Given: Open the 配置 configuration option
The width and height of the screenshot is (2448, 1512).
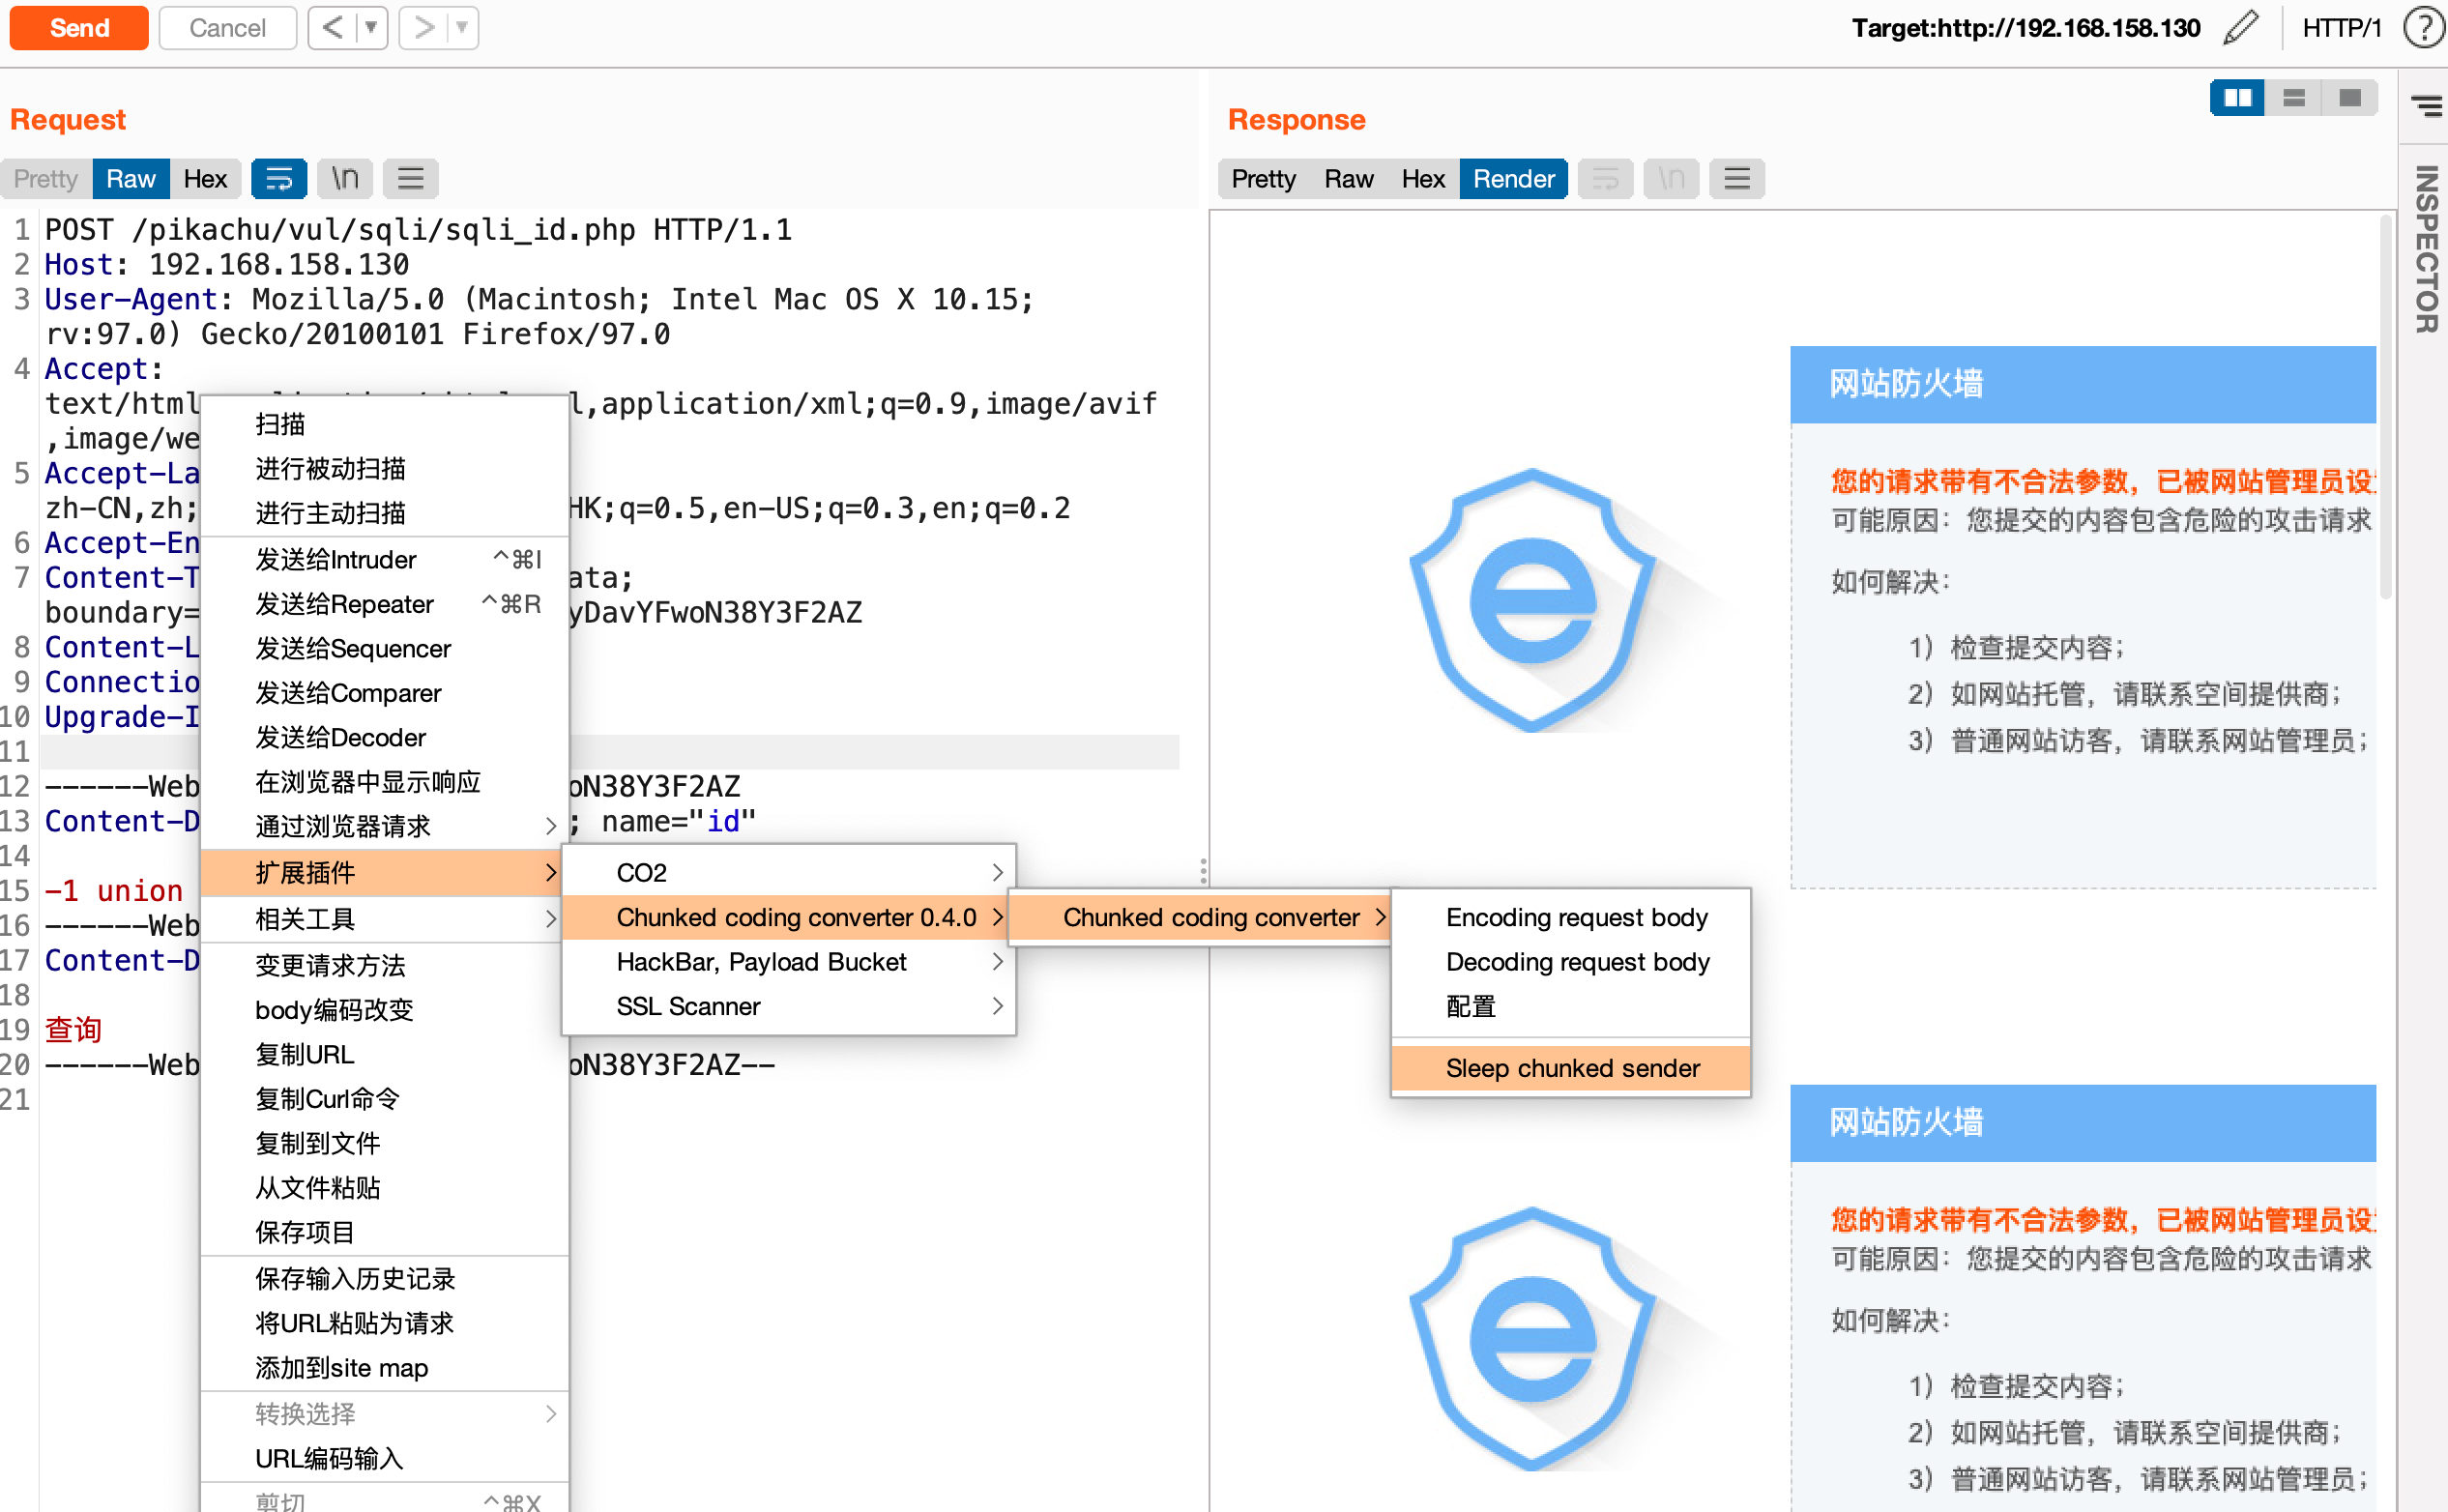Looking at the screenshot, I should [x=1571, y=1007].
